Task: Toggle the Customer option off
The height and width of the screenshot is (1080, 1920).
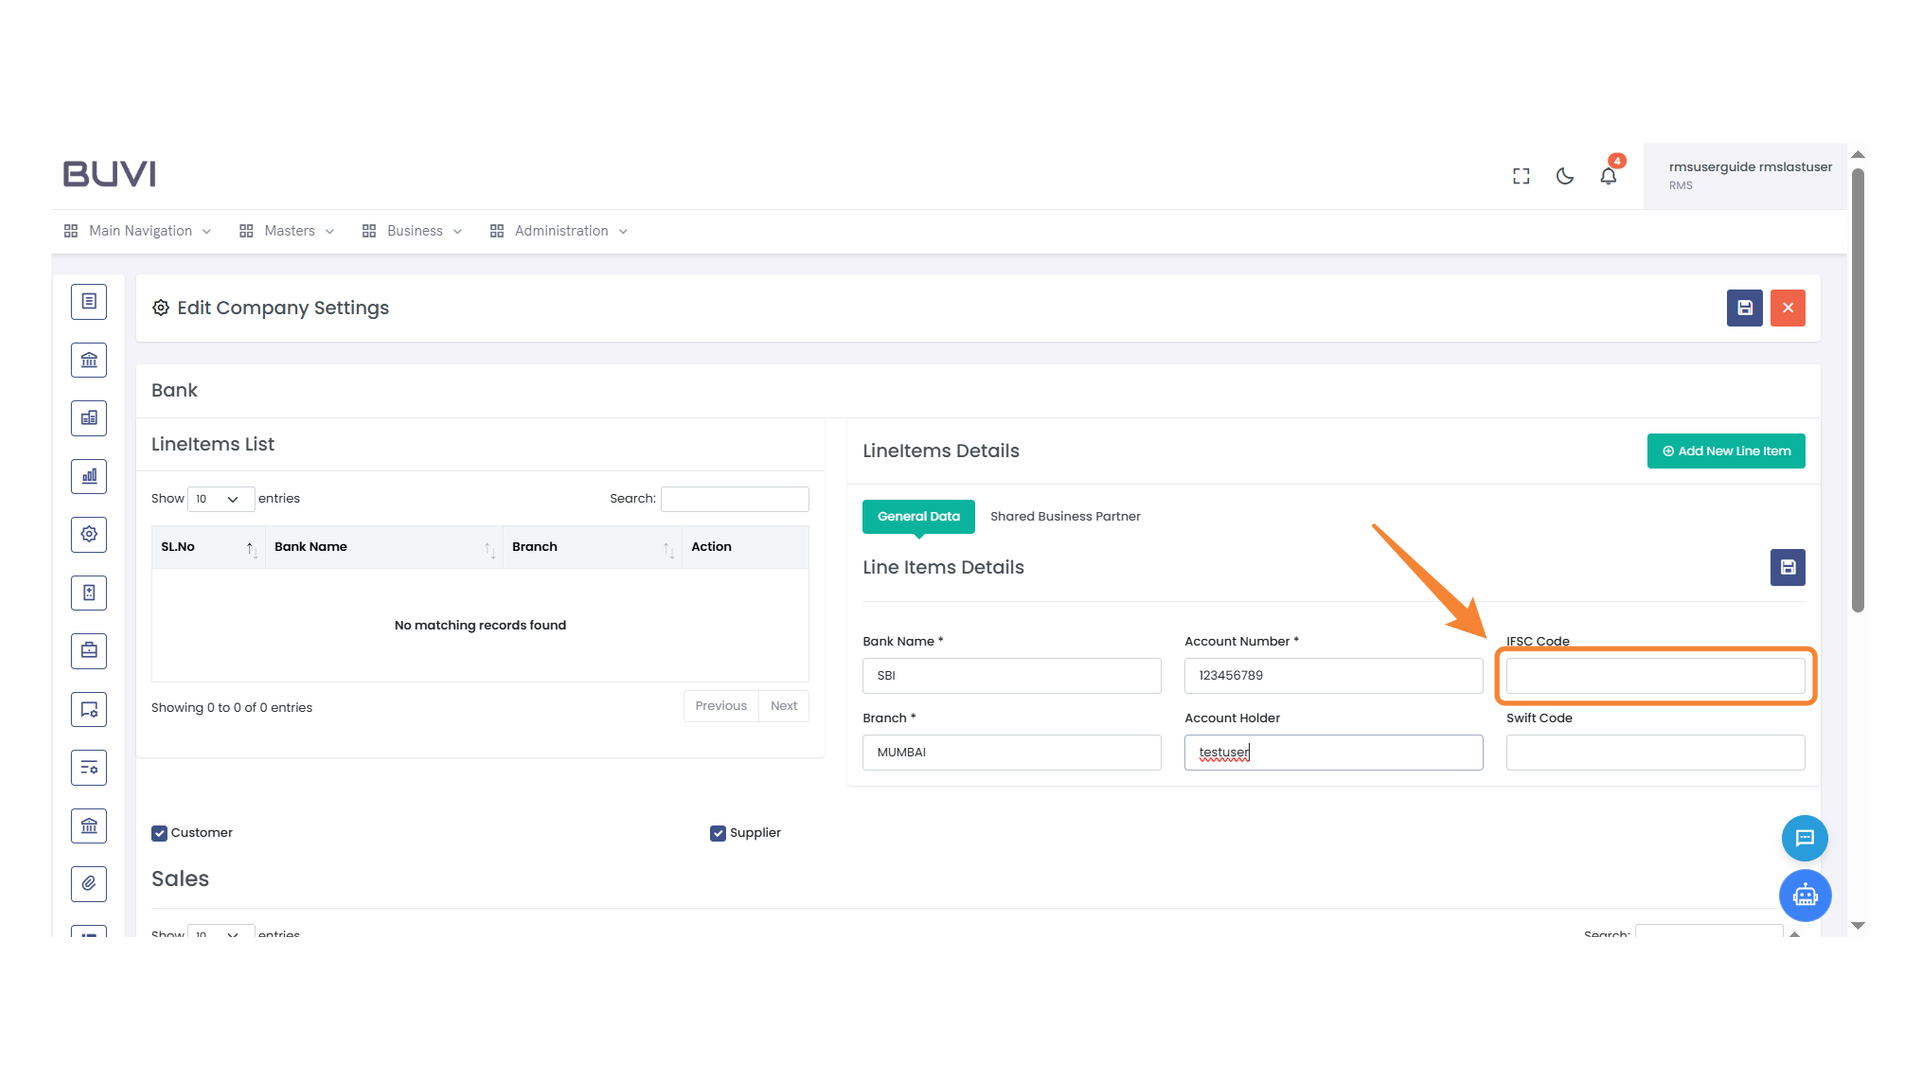Action: pos(159,832)
